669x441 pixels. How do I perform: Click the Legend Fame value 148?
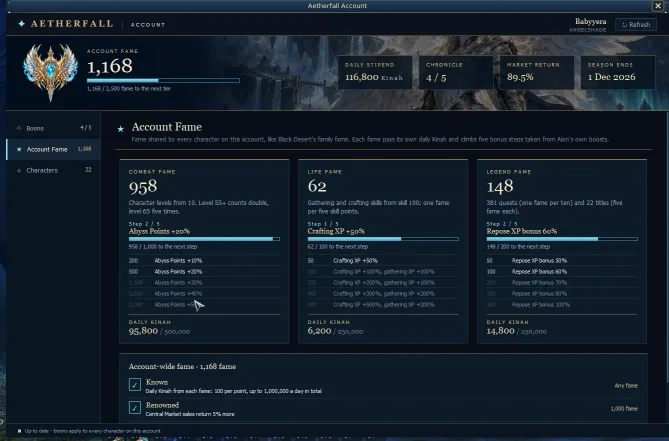[x=500, y=186]
